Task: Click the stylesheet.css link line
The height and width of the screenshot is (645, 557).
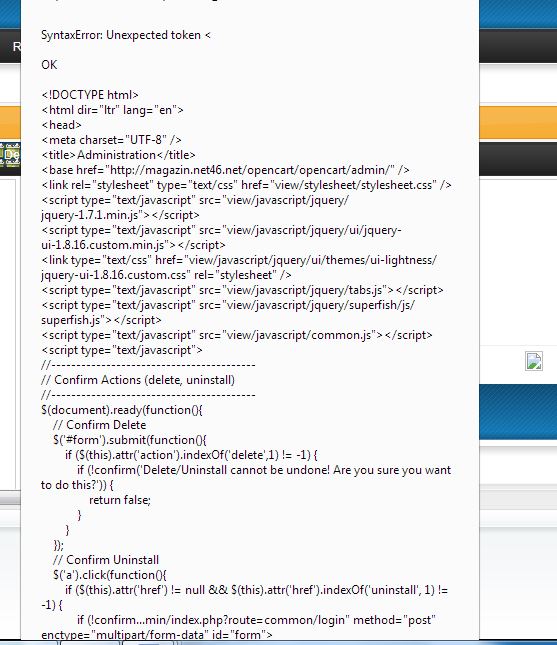Action: [x=246, y=185]
